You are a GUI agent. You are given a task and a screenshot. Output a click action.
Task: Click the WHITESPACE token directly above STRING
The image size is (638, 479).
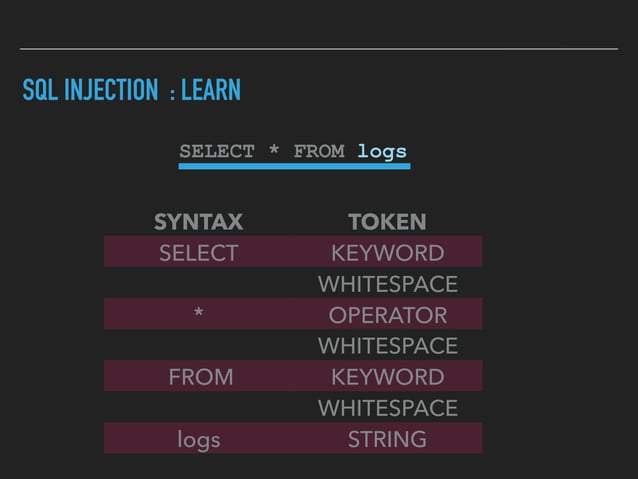(387, 408)
